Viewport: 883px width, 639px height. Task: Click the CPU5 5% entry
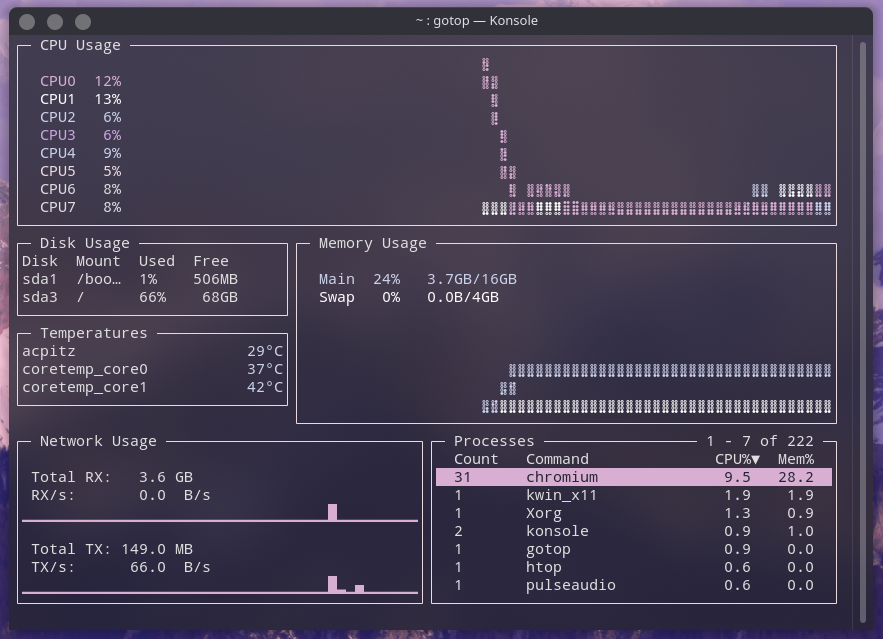(81, 171)
